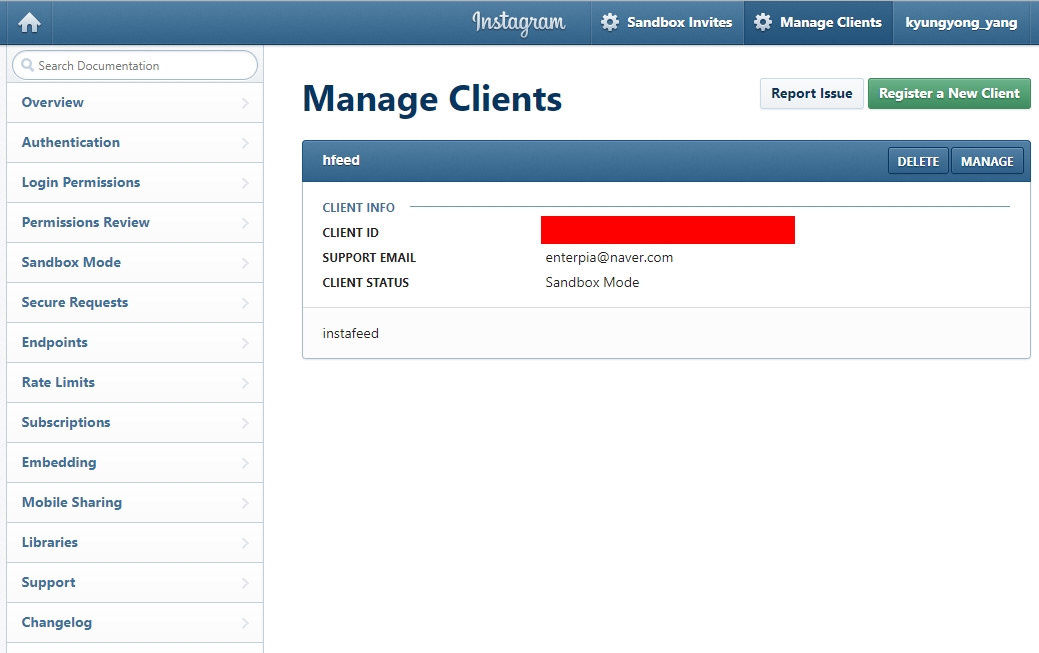Open Mobile Sharing sidebar item
The width and height of the screenshot is (1039, 653).
point(72,502)
